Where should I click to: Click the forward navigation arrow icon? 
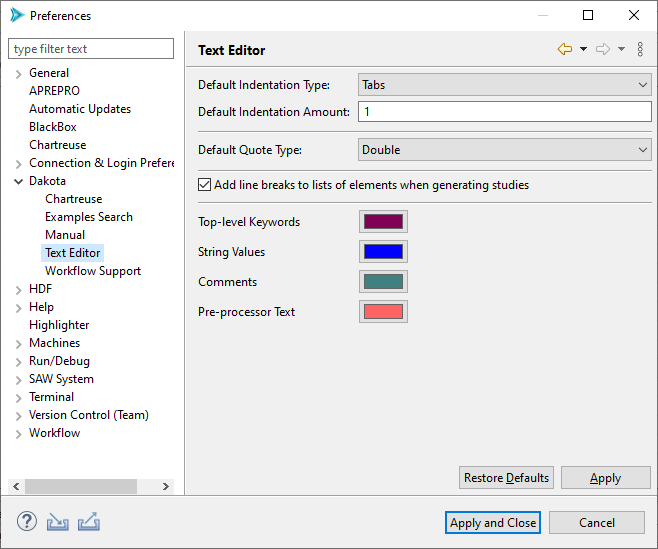pyautogui.click(x=603, y=50)
